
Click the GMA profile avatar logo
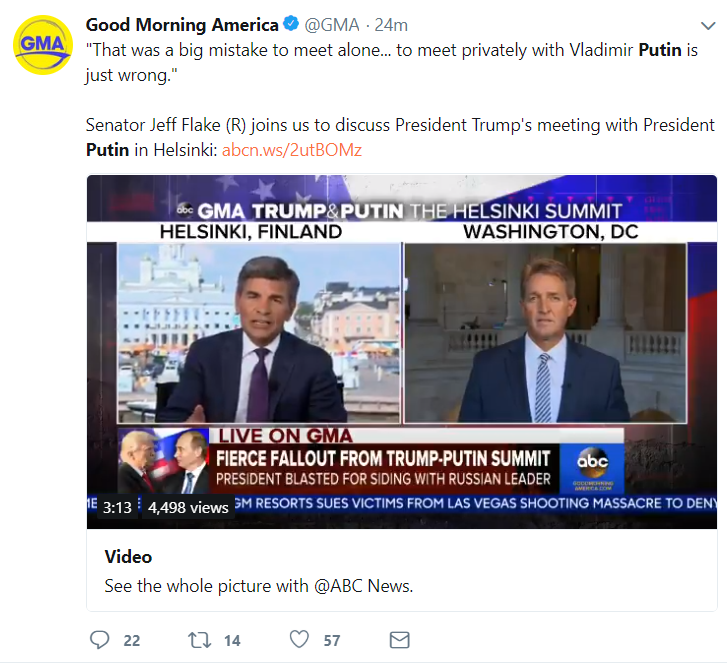[x=41, y=44]
